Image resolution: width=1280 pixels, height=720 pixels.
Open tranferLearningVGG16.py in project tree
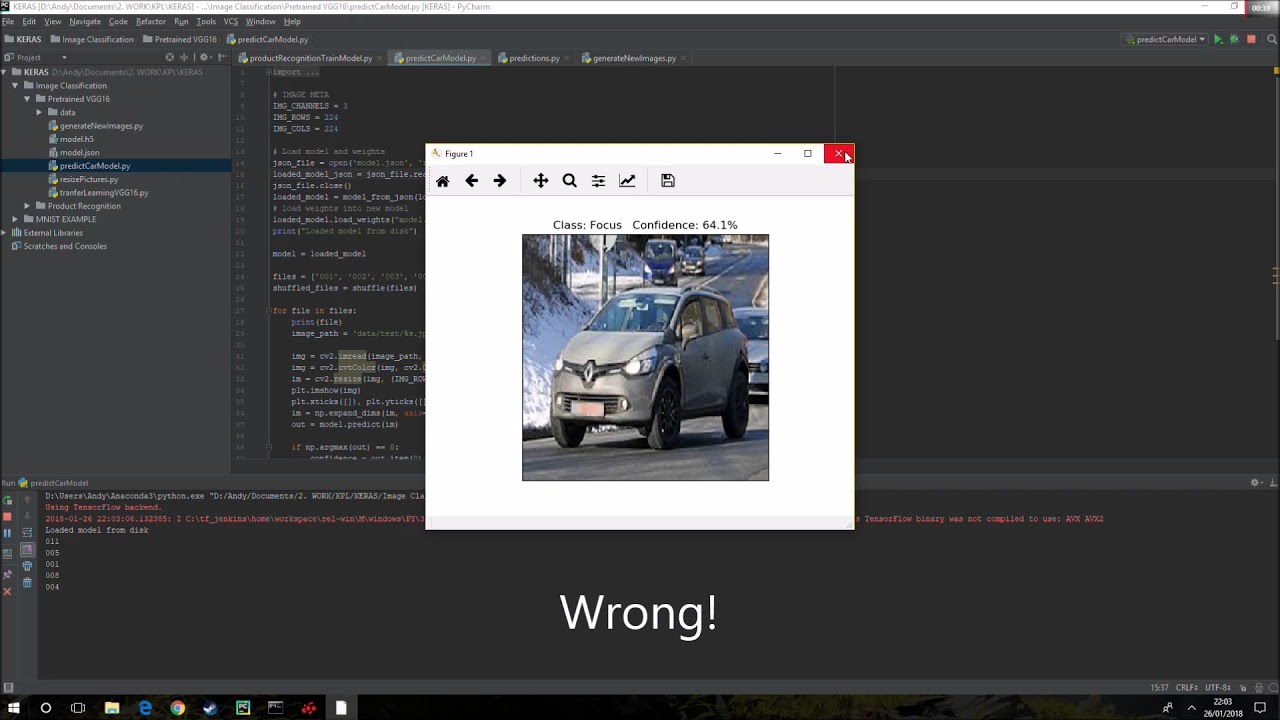pos(103,192)
